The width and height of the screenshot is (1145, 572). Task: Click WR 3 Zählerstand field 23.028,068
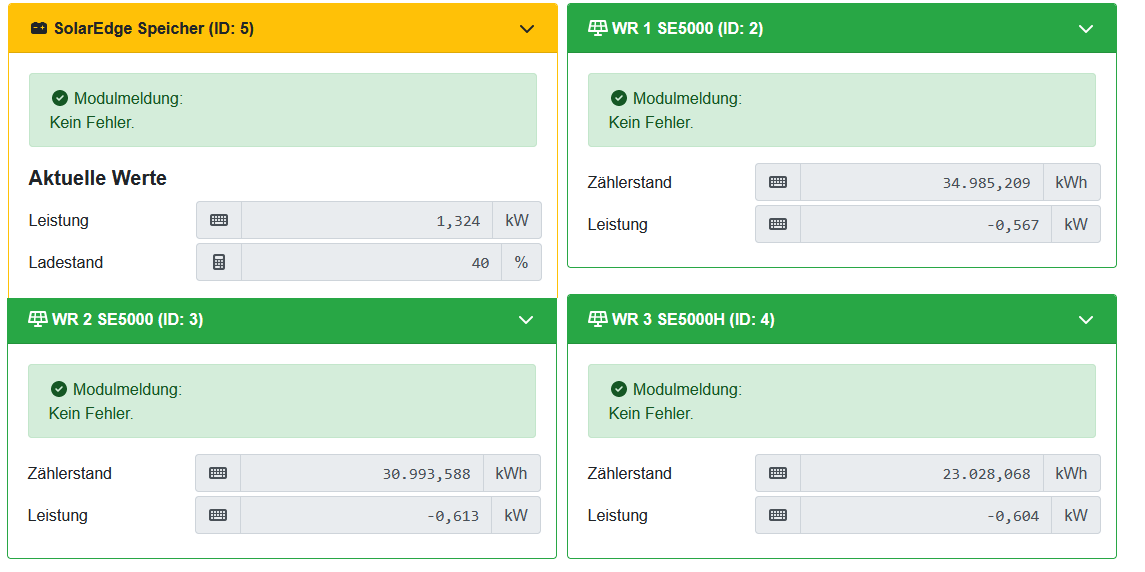(921, 473)
